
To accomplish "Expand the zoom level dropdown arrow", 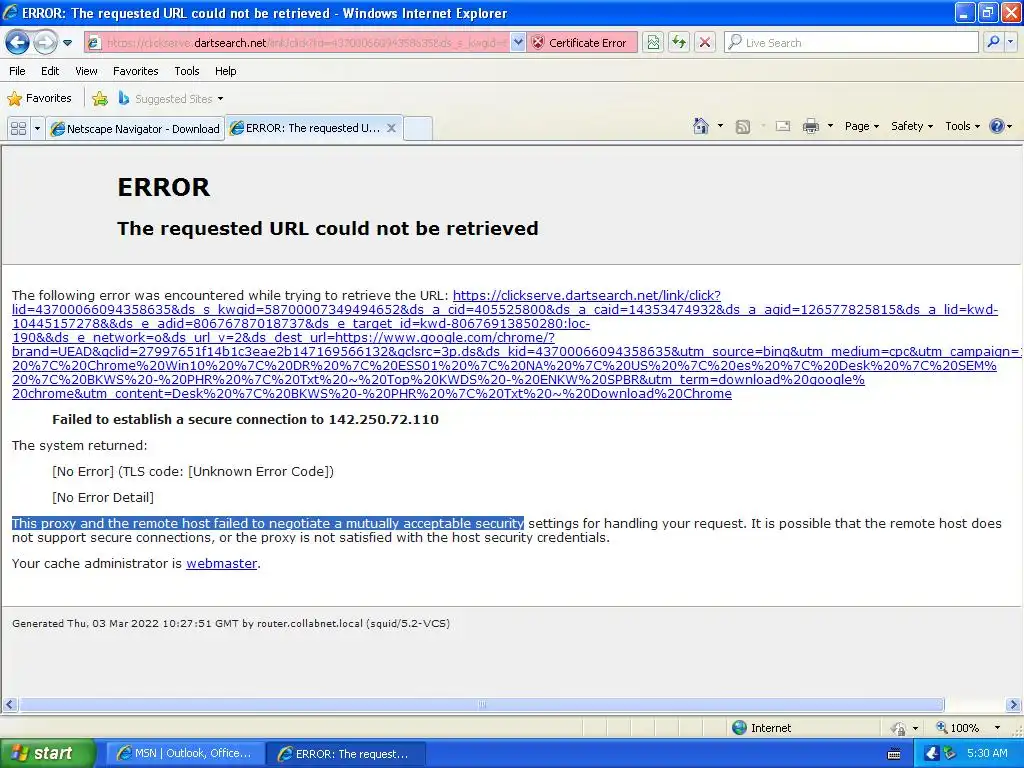I will click(x=997, y=728).
